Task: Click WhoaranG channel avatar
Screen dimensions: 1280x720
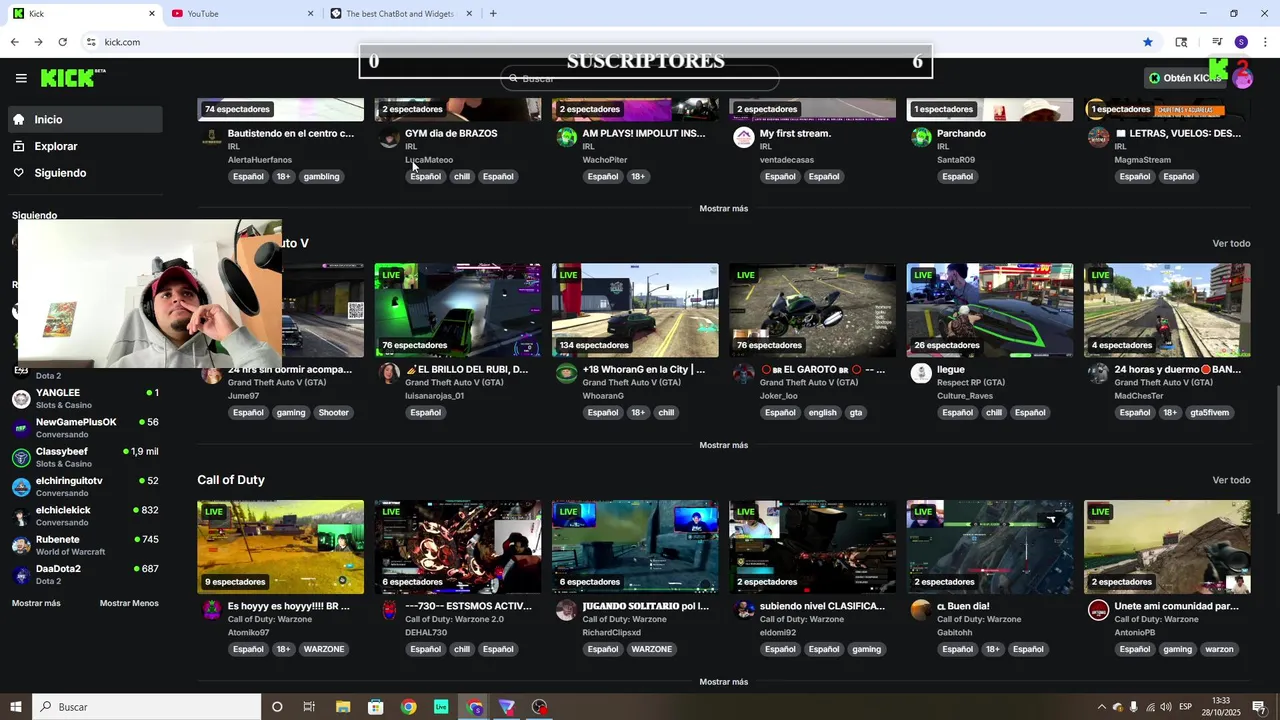Action: point(567,373)
